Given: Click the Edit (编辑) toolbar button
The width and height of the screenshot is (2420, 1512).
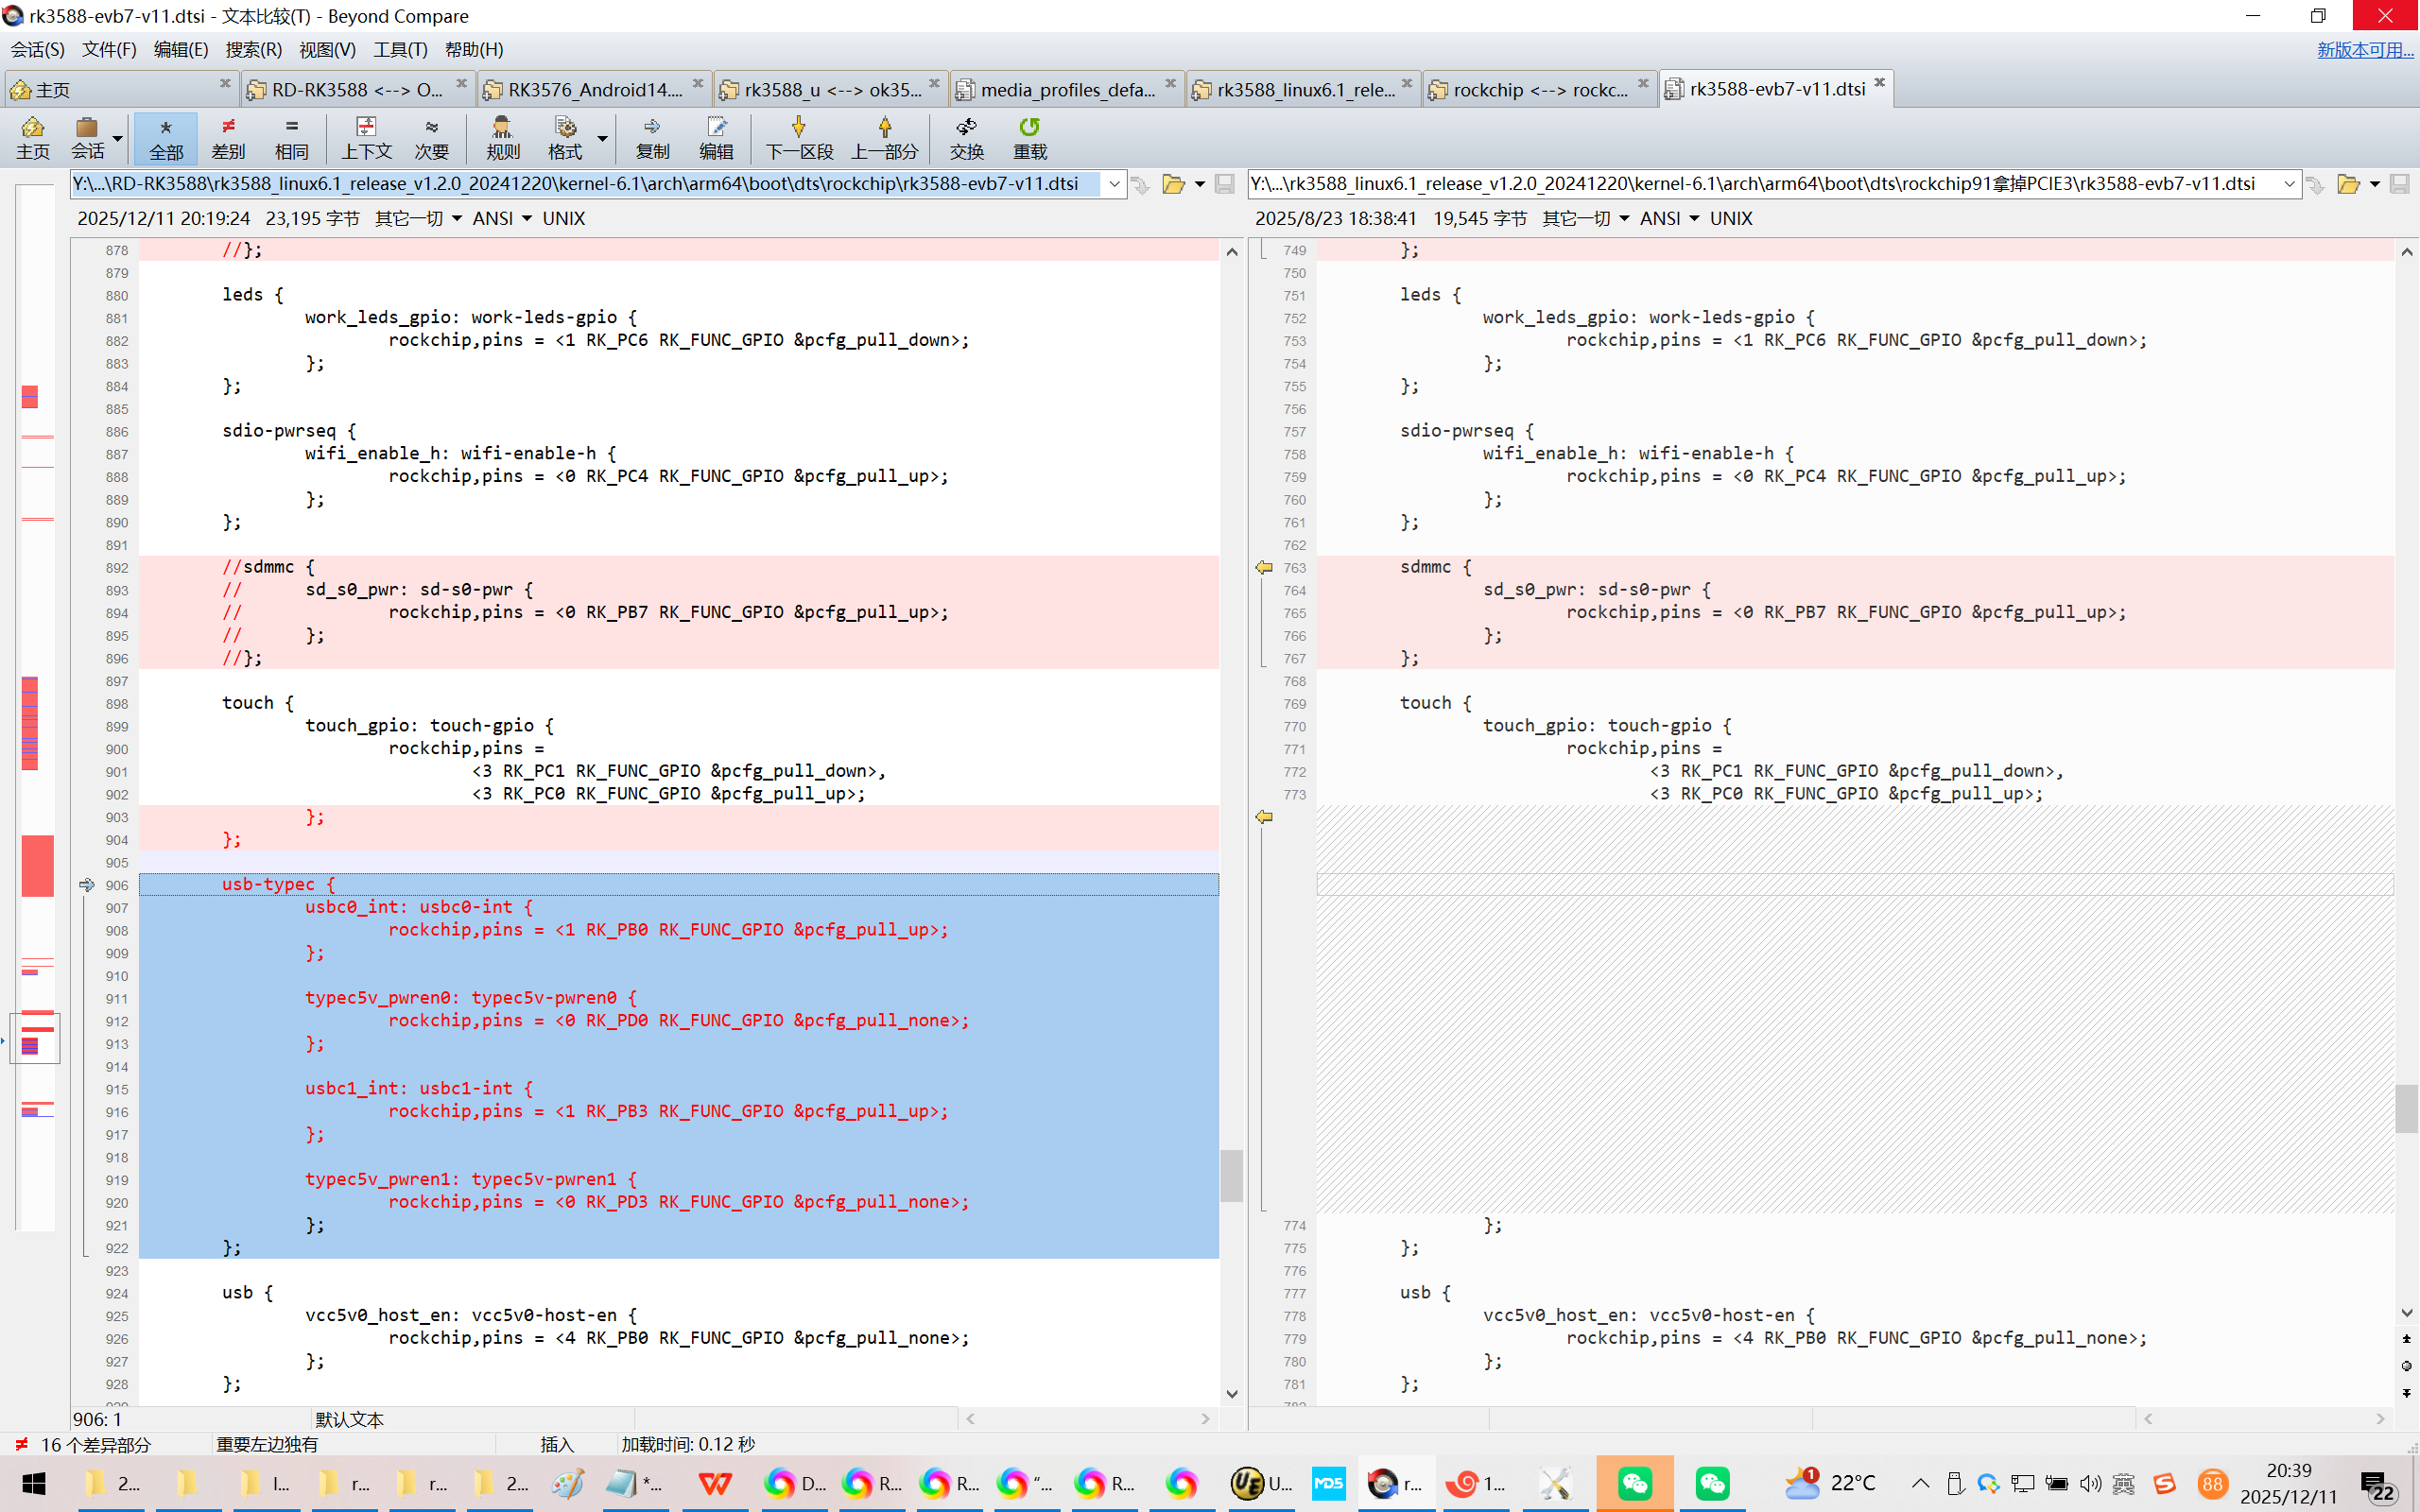Looking at the screenshot, I should (x=716, y=137).
